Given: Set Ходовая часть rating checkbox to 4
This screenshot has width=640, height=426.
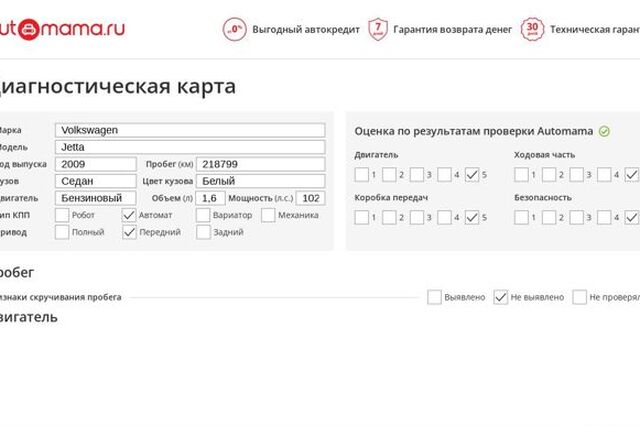Looking at the screenshot, I should (x=604, y=175).
